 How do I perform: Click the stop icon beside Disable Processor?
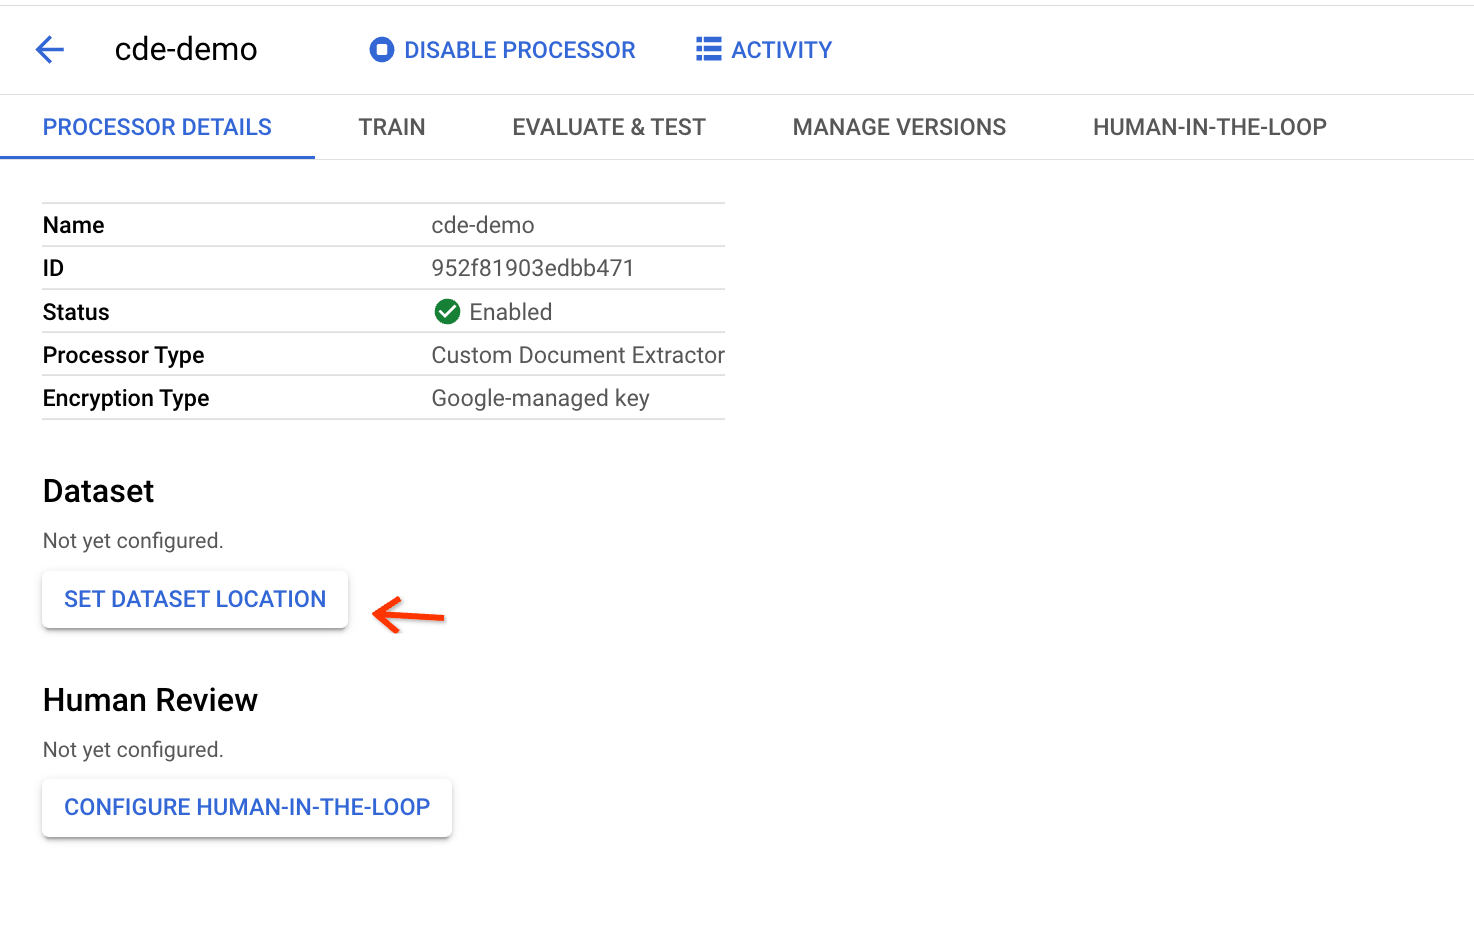coord(381,49)
